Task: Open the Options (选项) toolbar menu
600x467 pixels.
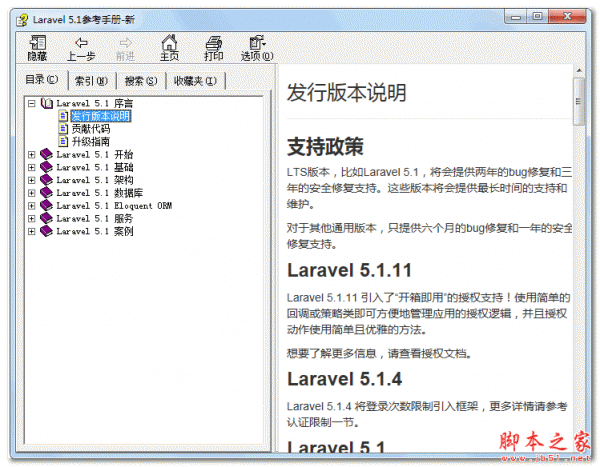Action: [x=257, y=48]
